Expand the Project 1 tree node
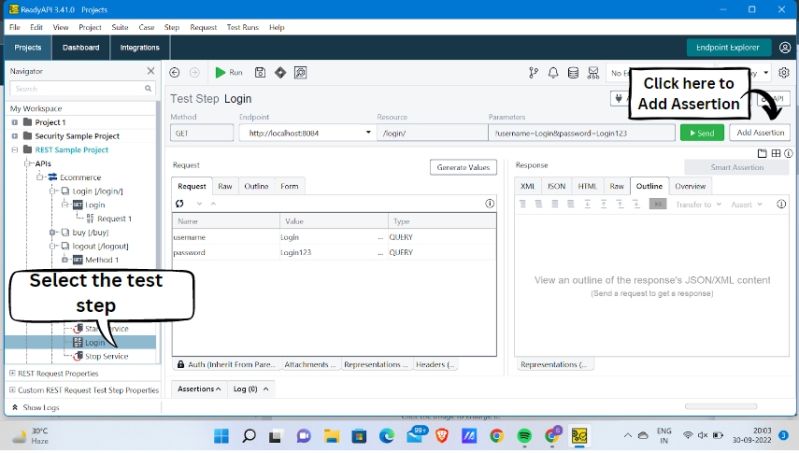The width and height of the screenshot is (799, 453). coord(14,122)
